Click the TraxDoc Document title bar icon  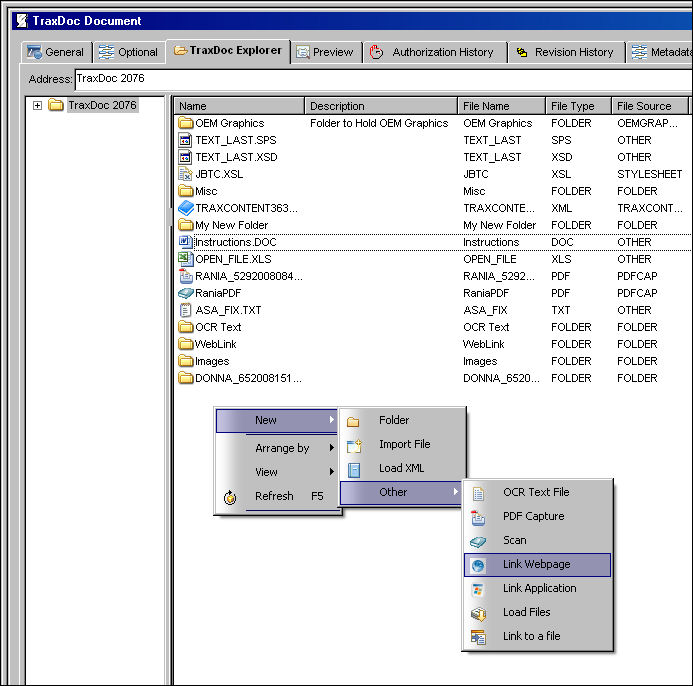click(x=22, y=21)
